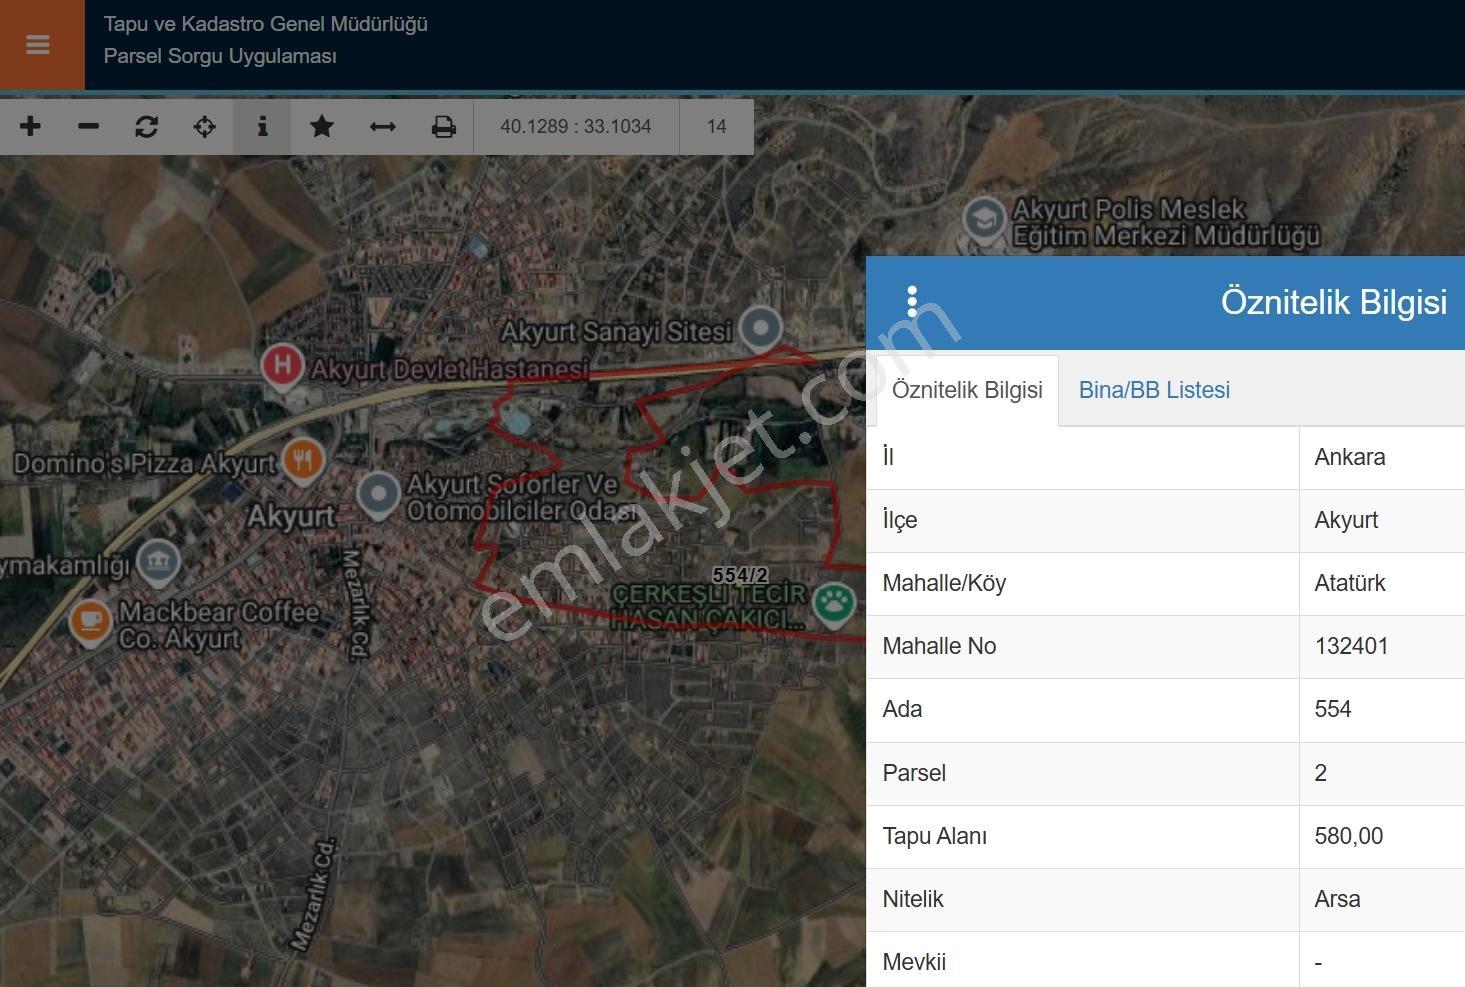Click the Akyurt Sanayi Sitesi map pin

coord(760,328)
